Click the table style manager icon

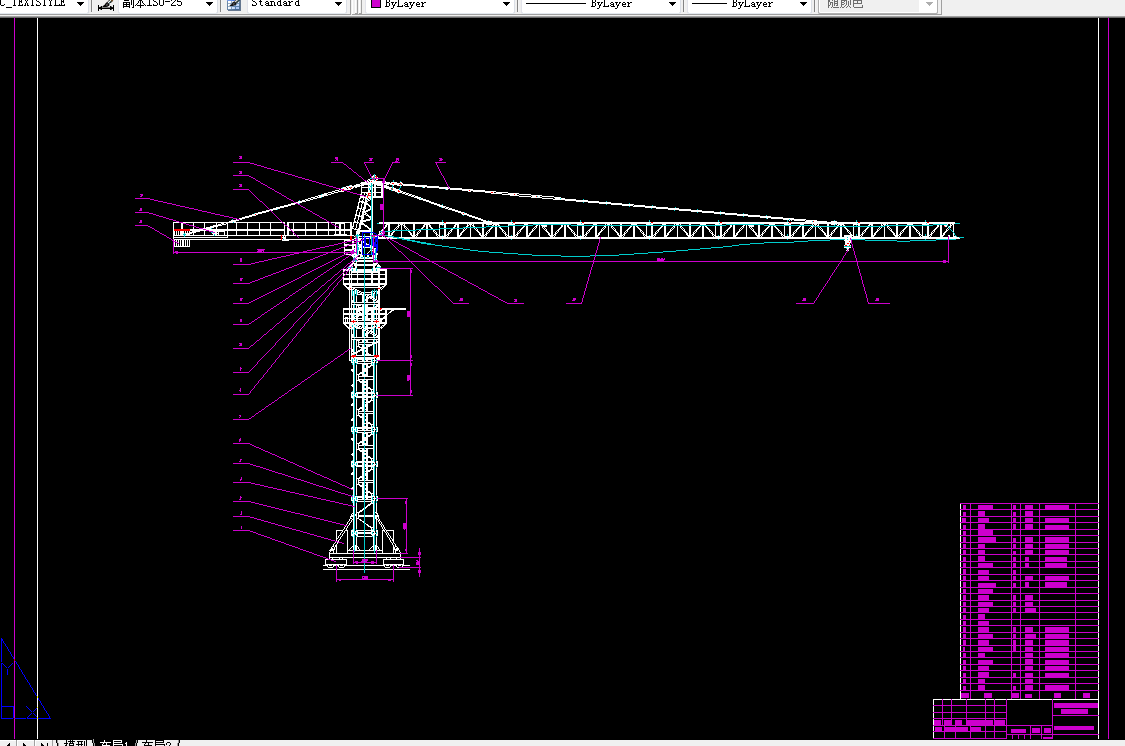click(234, 5)
